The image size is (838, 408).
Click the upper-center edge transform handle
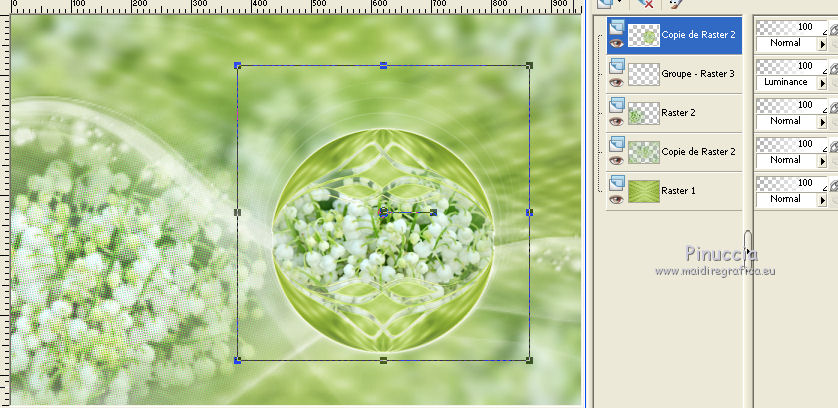point(383,65)
